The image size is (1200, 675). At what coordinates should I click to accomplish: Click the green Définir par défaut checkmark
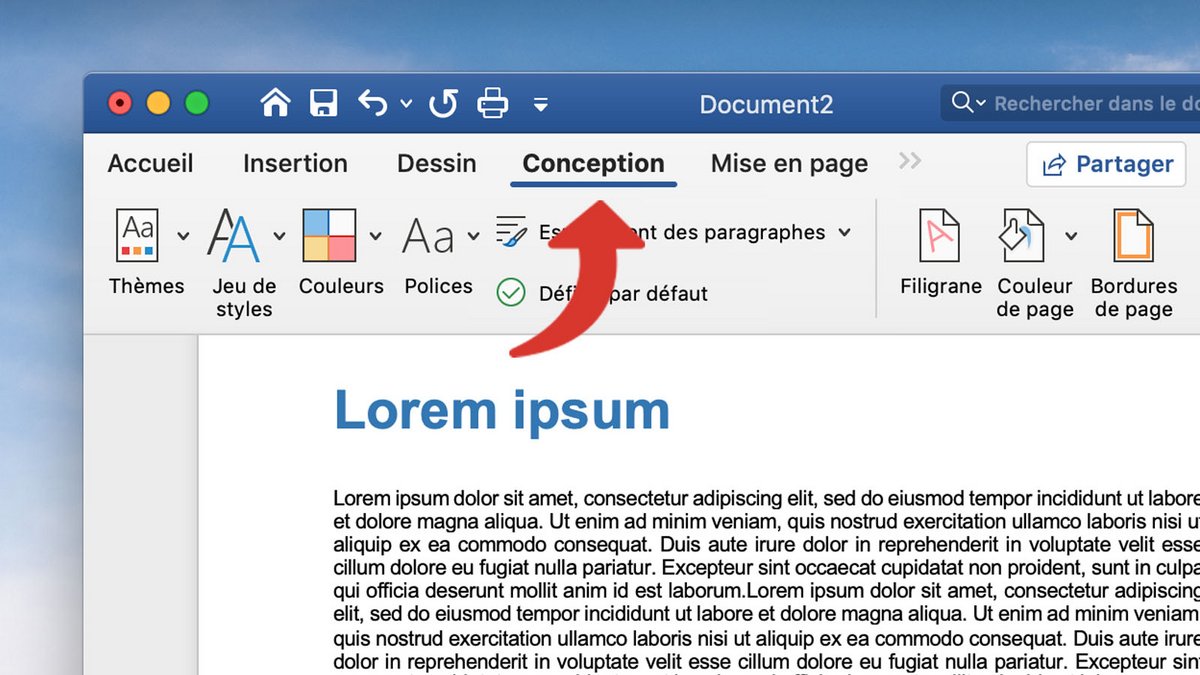point(511,293)
